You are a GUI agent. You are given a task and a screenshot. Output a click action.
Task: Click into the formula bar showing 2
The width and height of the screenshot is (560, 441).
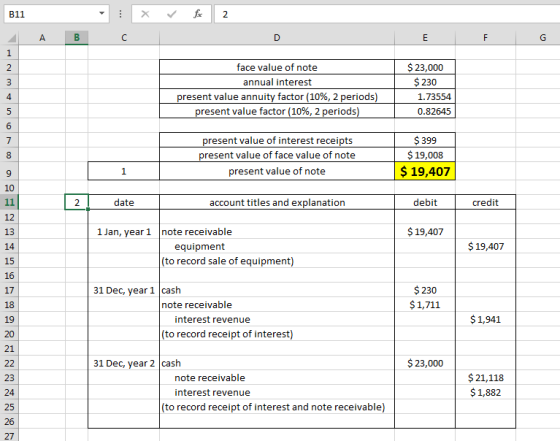tap(387, 14)
